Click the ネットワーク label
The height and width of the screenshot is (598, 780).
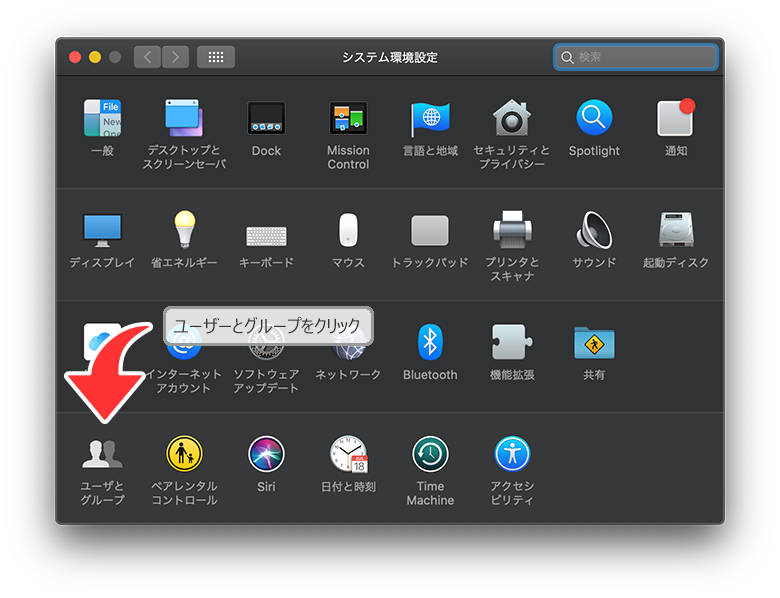pyautogui.click(x=348, y=374)
